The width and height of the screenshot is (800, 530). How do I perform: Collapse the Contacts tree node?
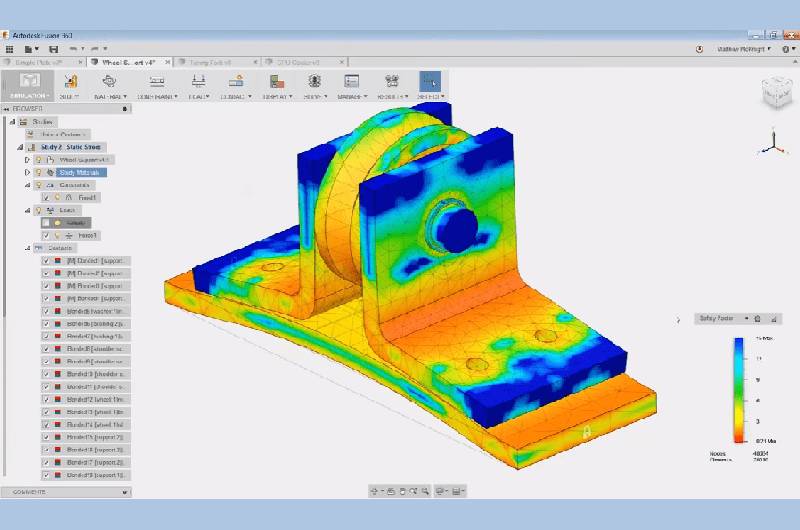pyautogui.click(x=28, y=248)
